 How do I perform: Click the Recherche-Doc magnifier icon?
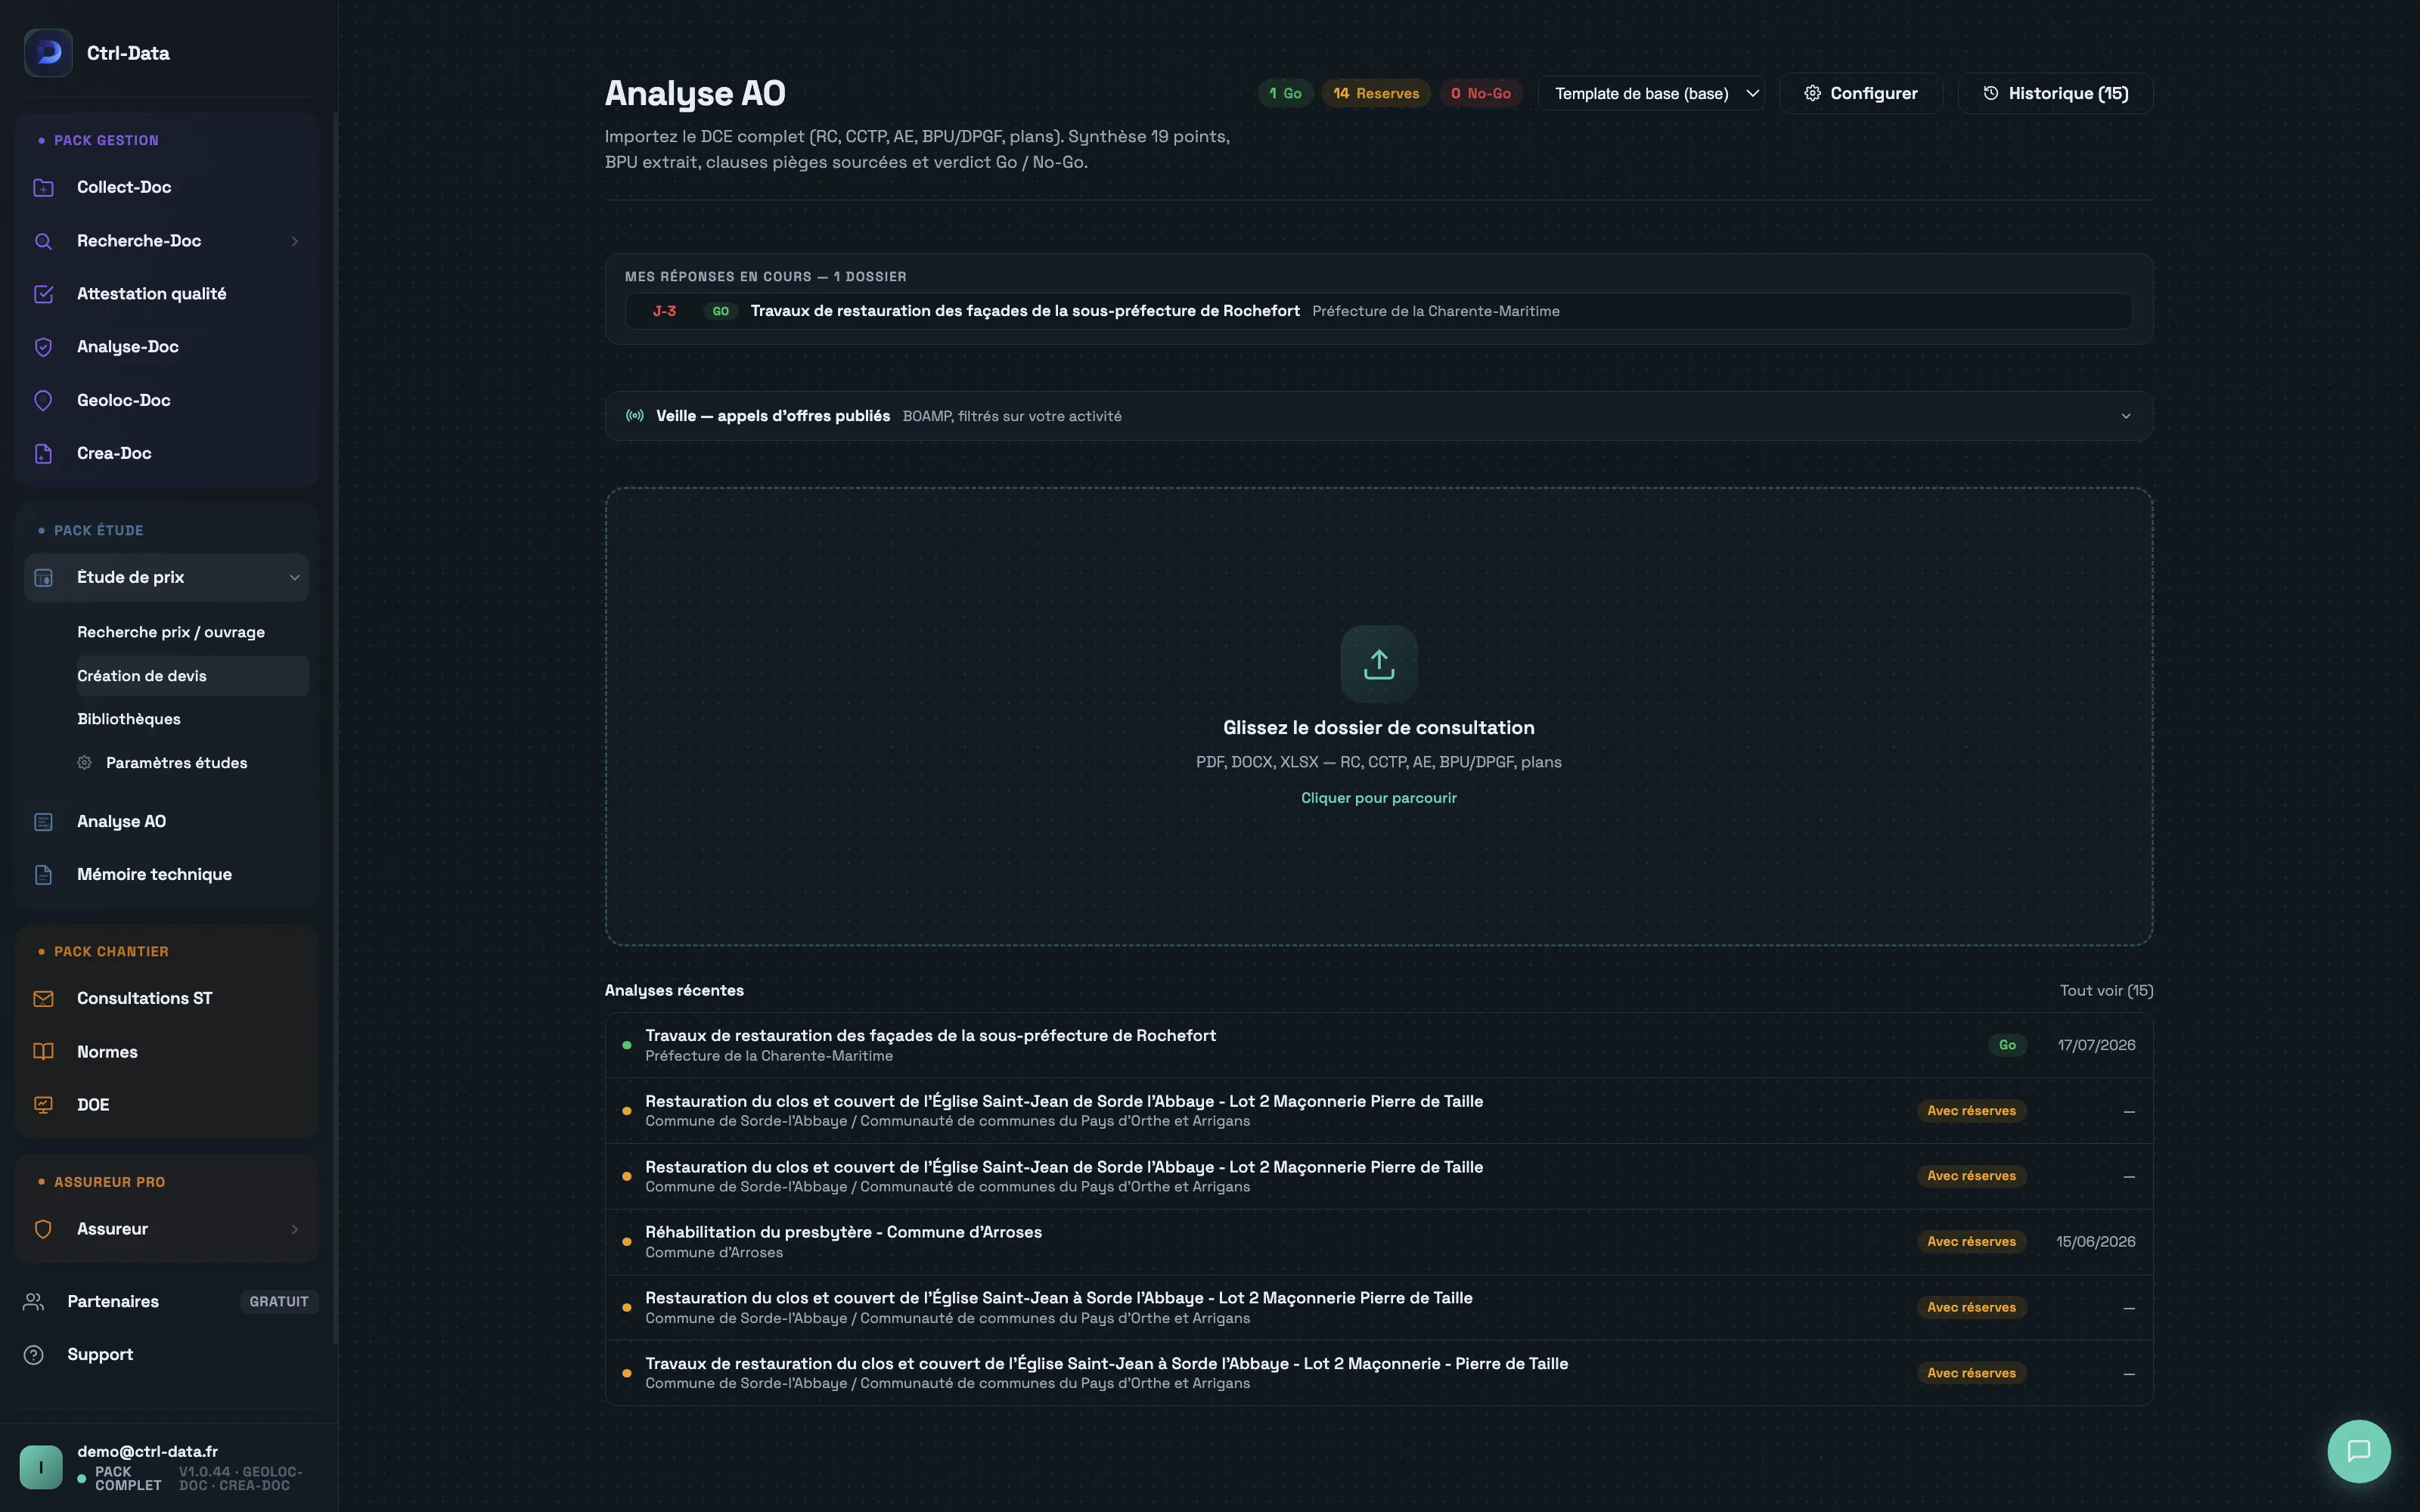(43, 241)
